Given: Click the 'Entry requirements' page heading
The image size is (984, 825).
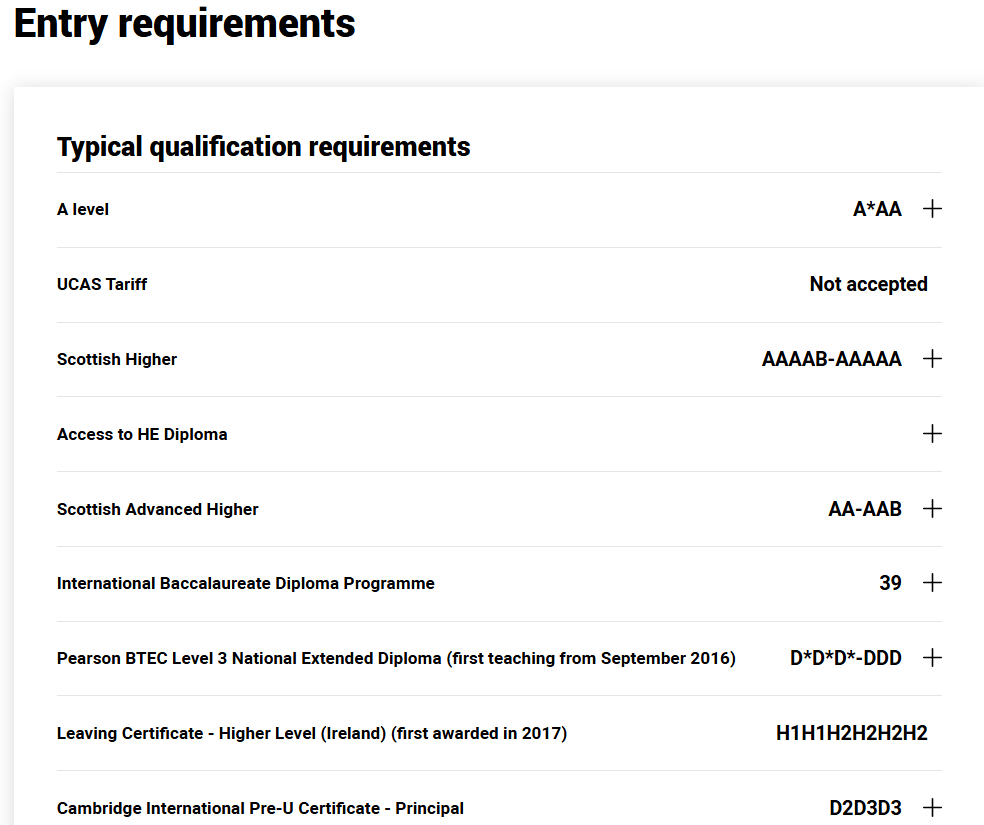Looking at the screenshot, I should click(184, 24).
